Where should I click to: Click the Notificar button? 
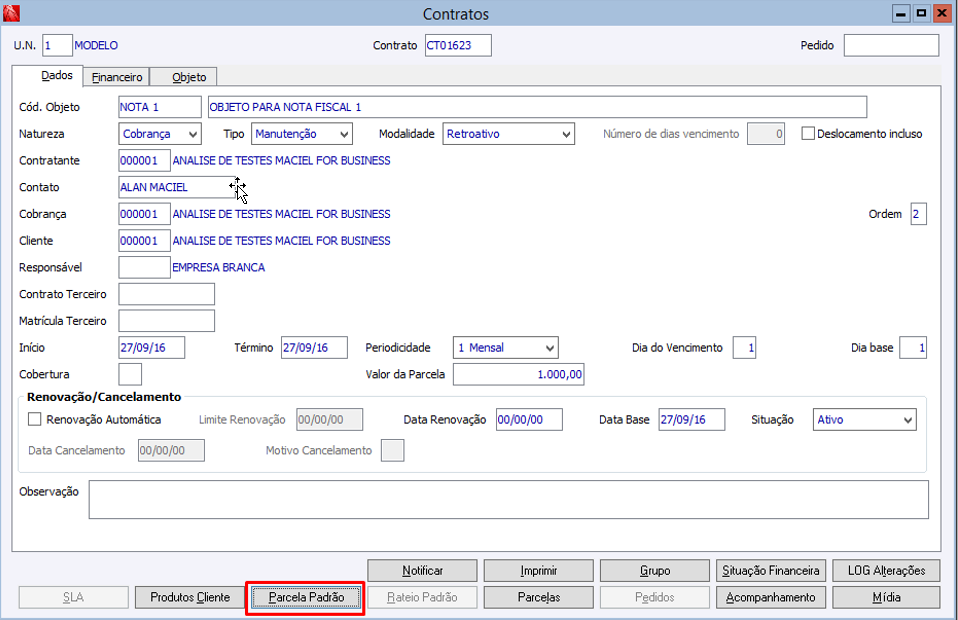coord(422,571)
